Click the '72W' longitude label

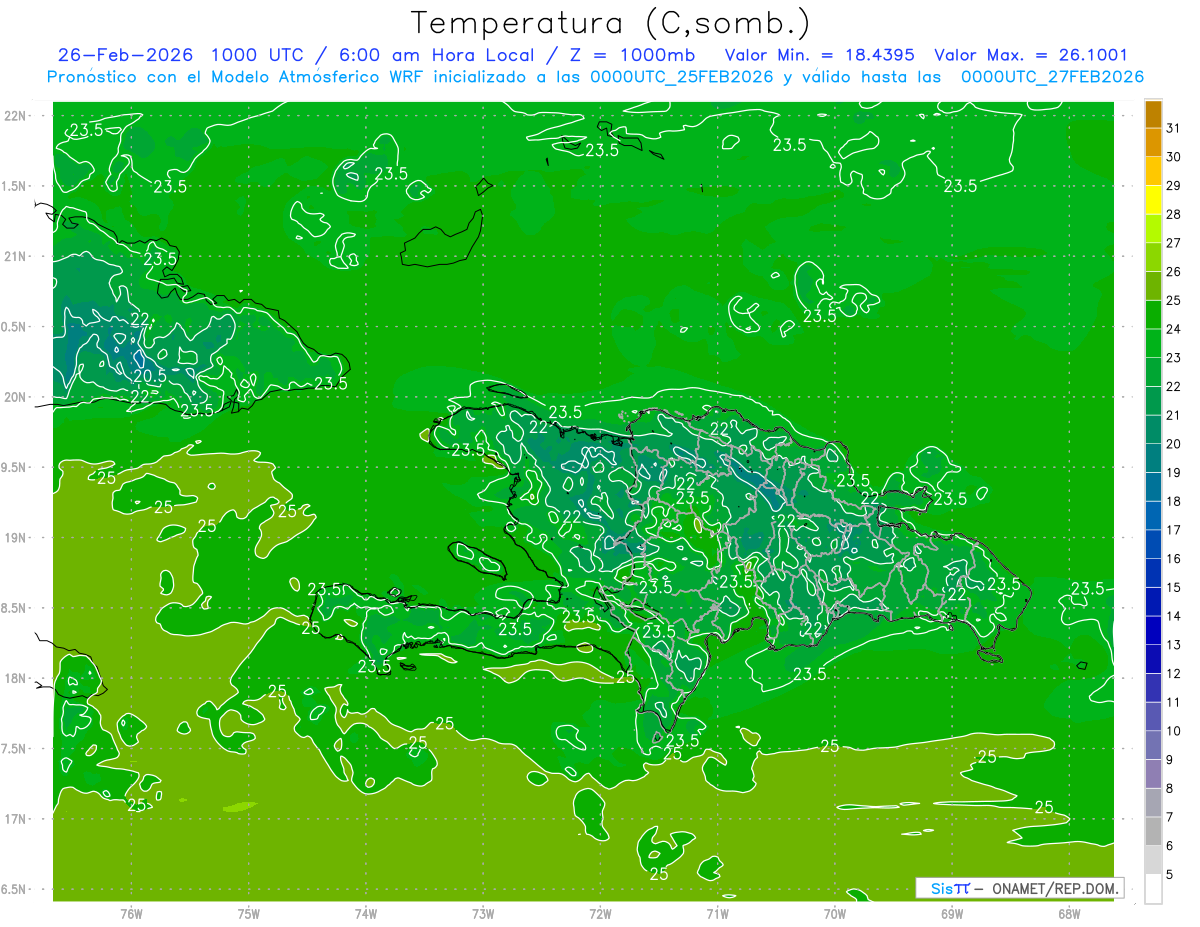click(601, 914)
